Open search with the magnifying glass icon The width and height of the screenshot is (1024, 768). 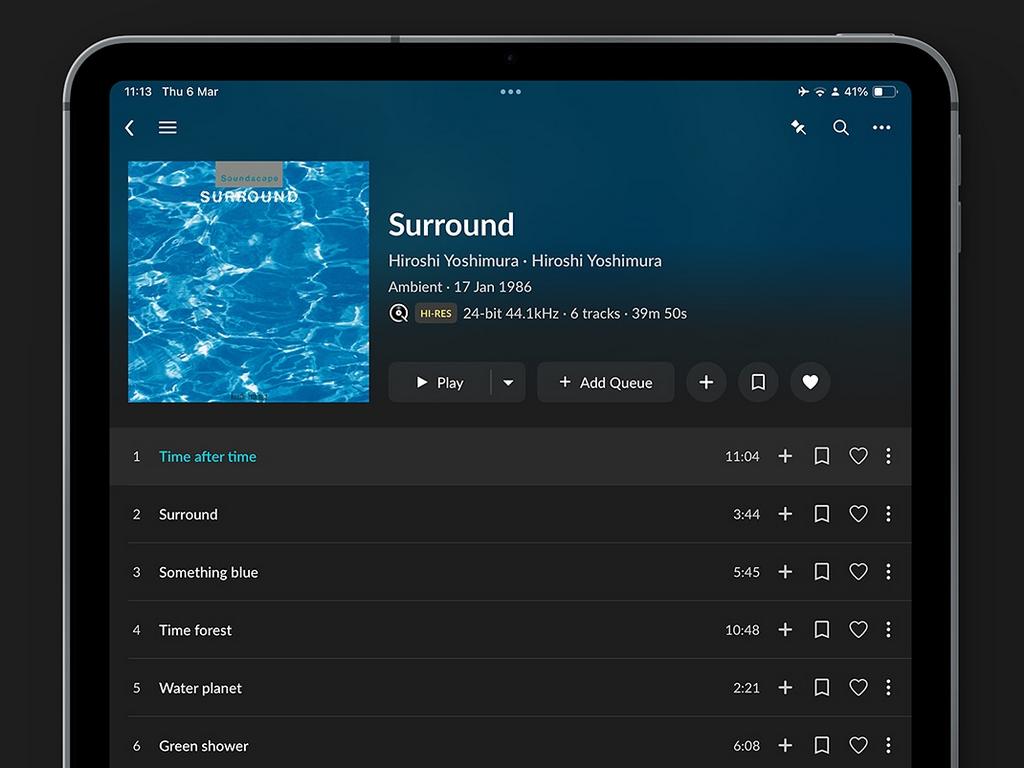click(x=840, y=128)
